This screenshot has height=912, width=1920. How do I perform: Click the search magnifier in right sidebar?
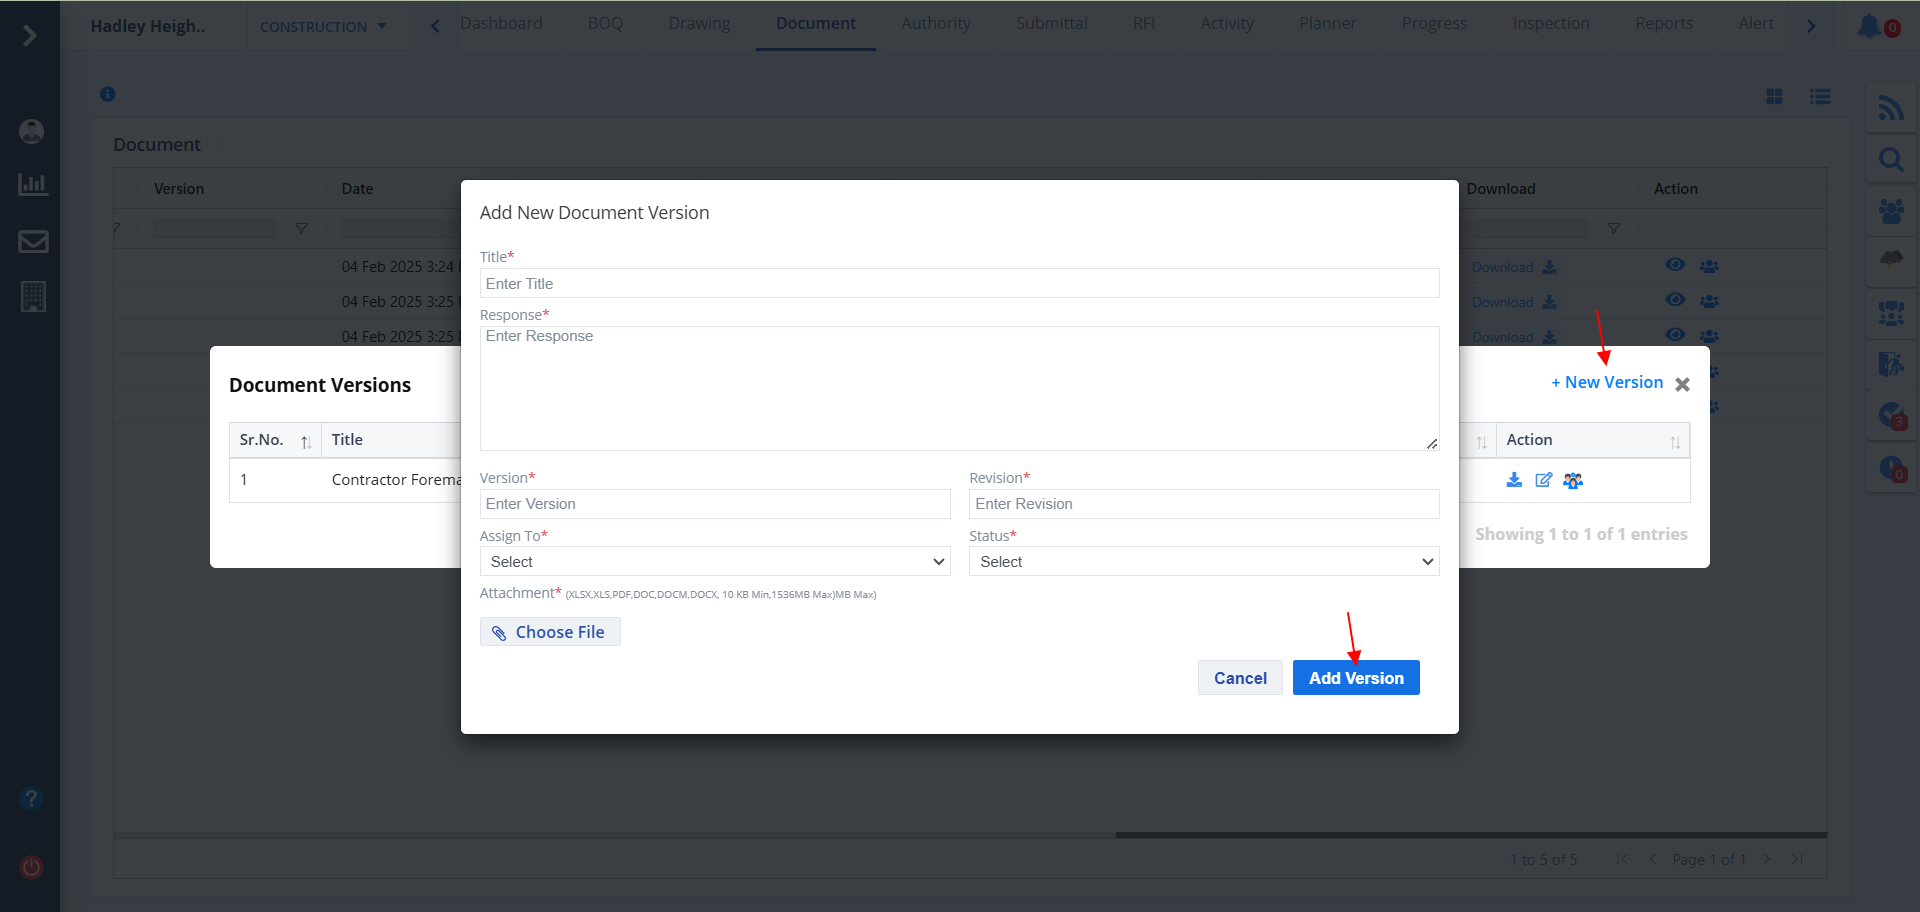point(1890,159)
